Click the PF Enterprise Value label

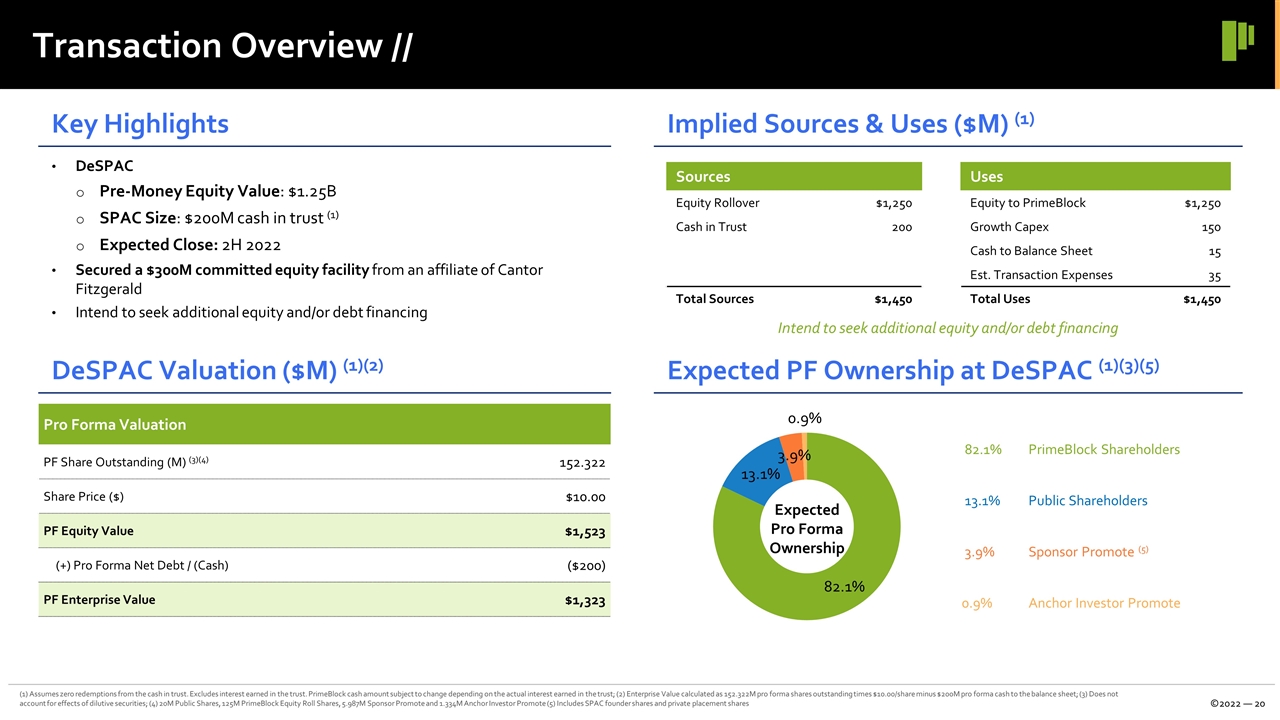click(x=99, y=600)
